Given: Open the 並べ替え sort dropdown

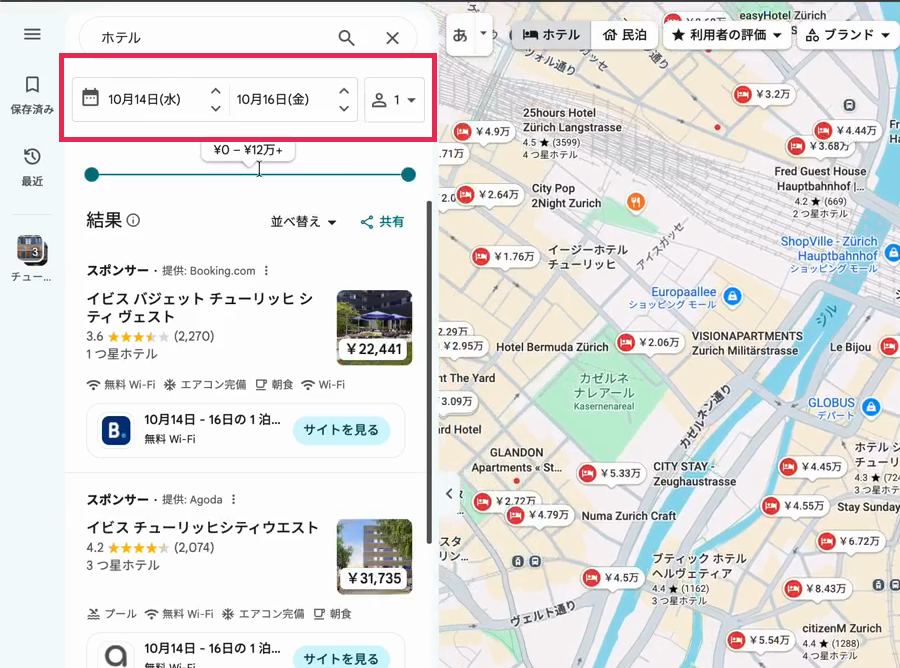Looking at the screenshot, I should coord(303,222).
